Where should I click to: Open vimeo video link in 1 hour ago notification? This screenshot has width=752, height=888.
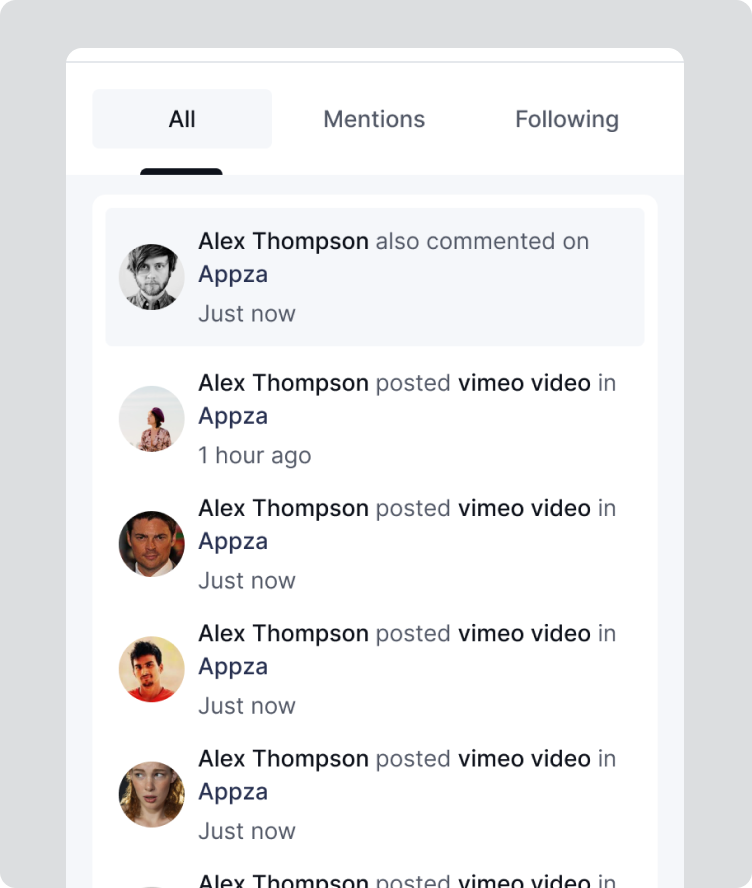524,383
